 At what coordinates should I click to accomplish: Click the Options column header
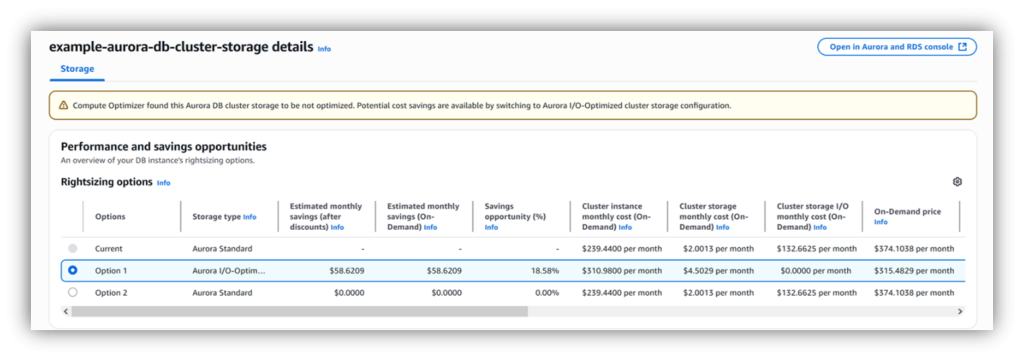tap(110, 217)
